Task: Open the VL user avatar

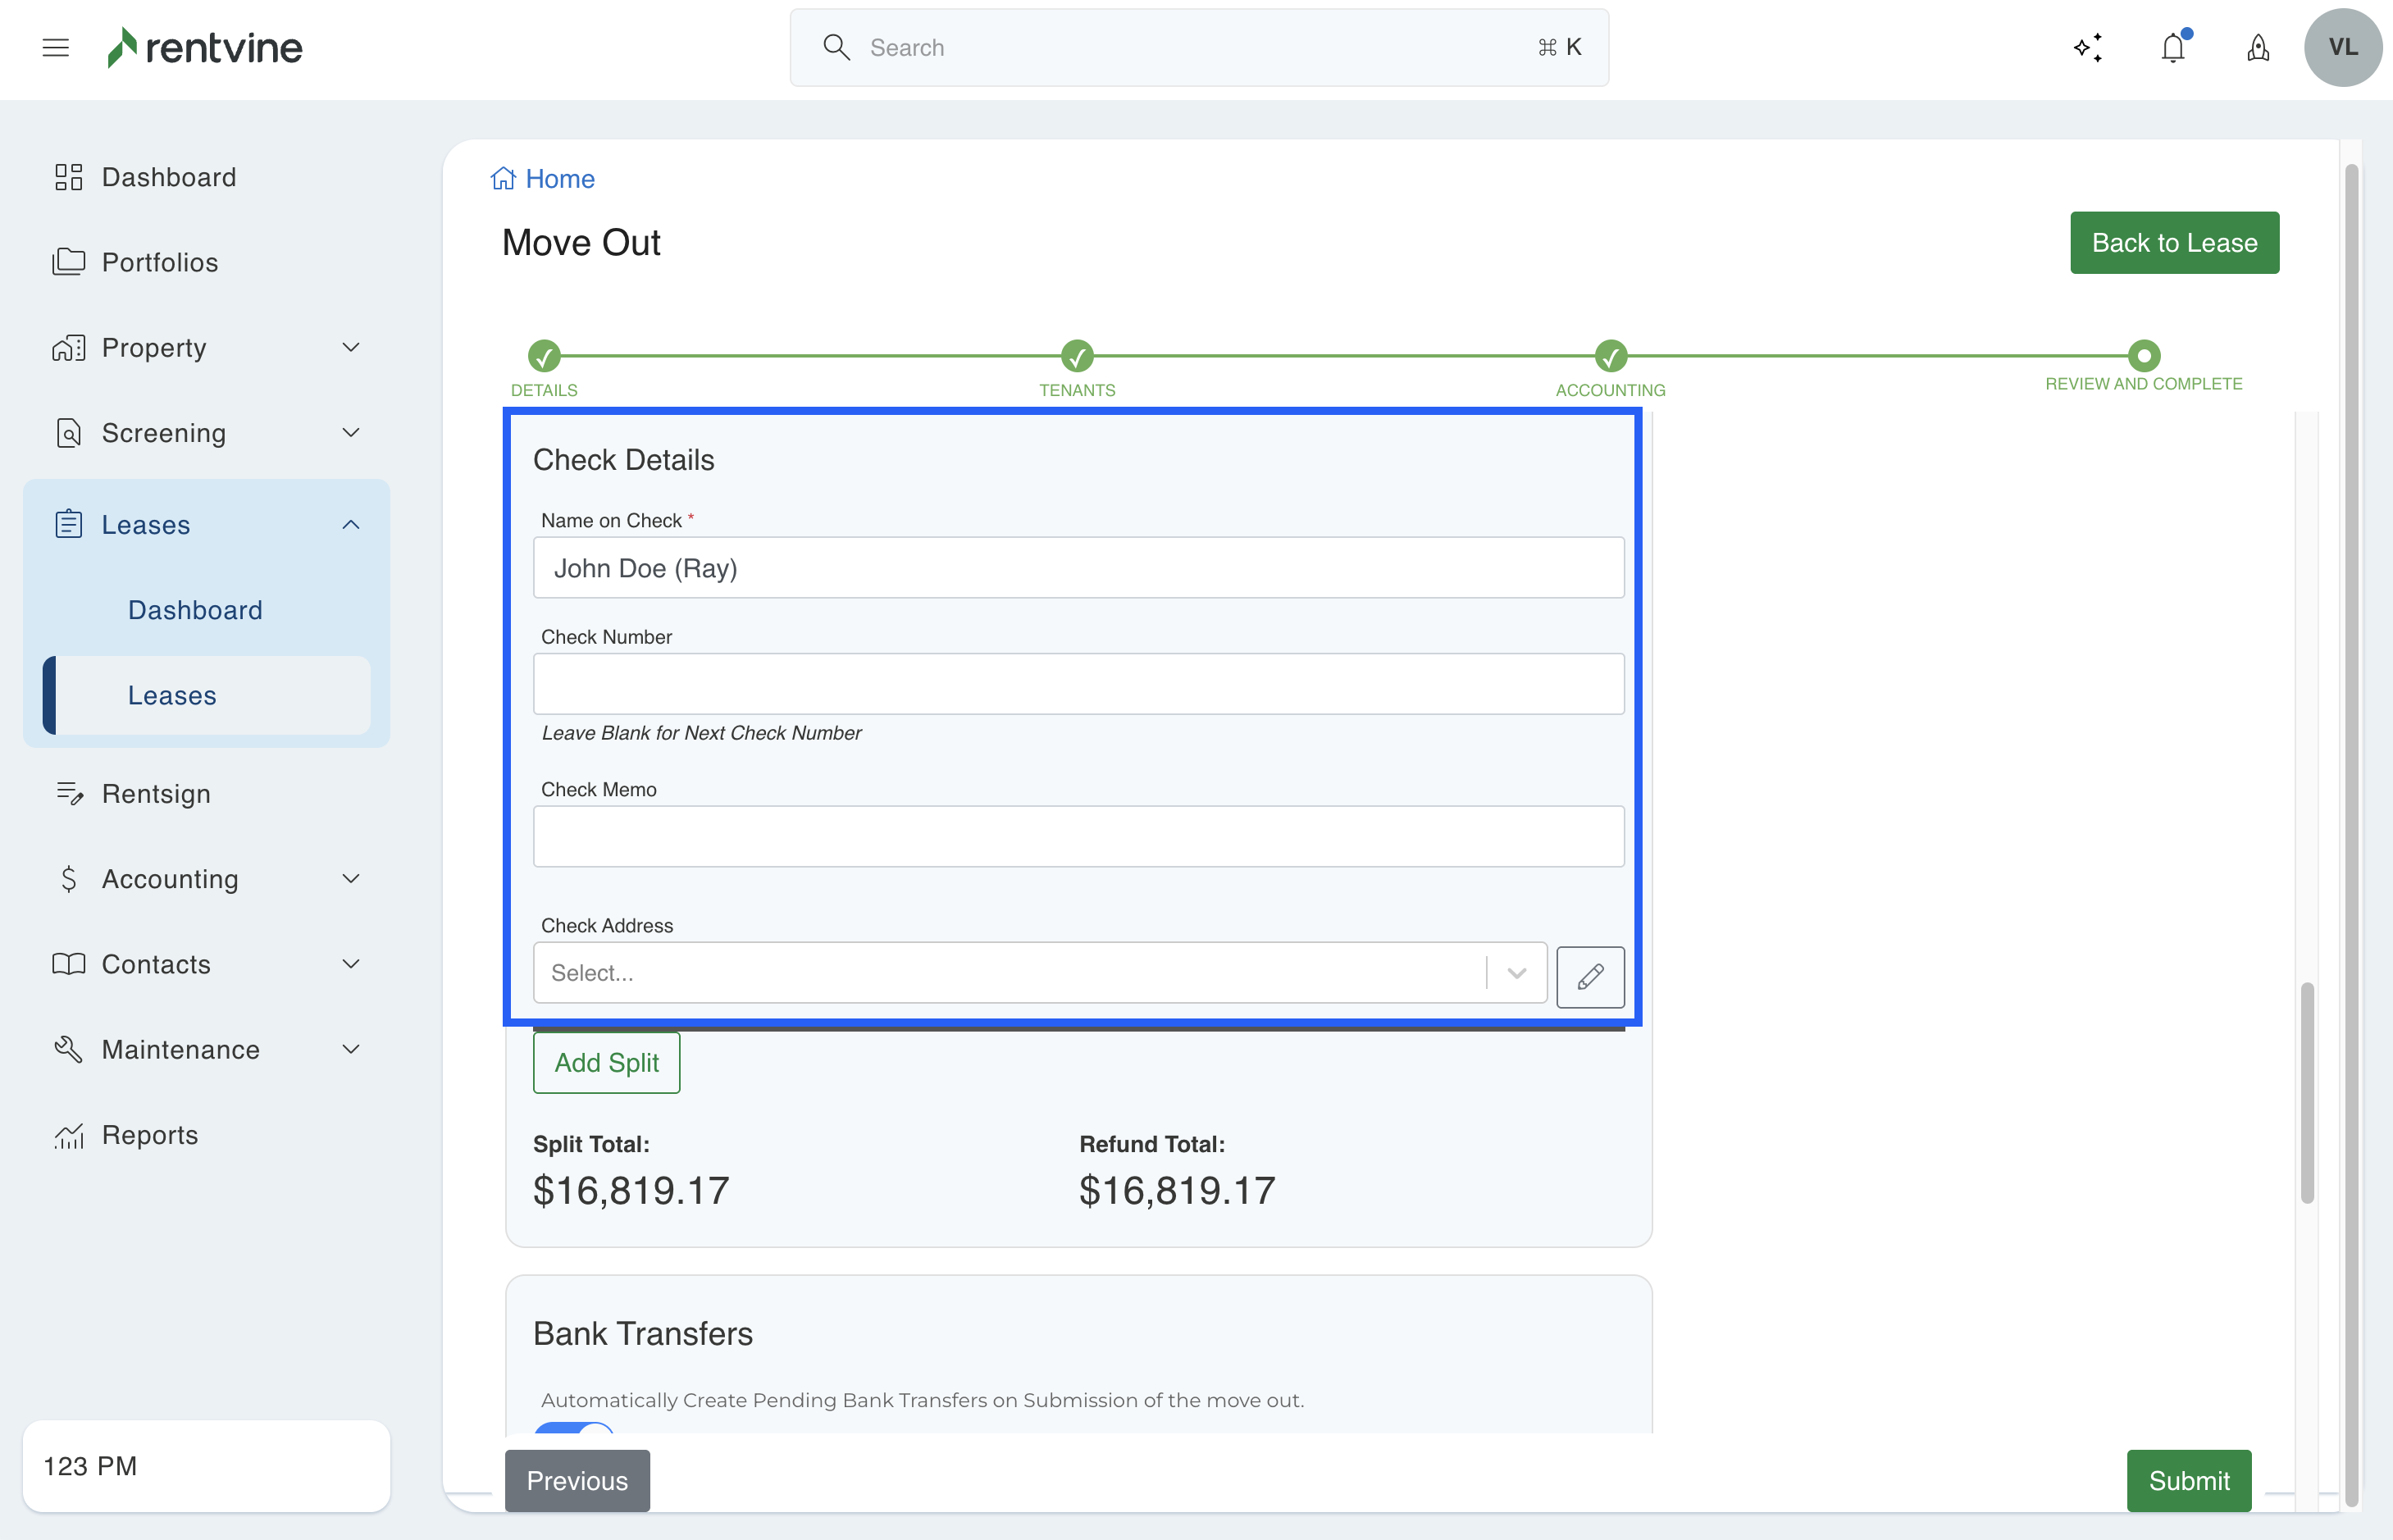Action: coord(2342,47)
